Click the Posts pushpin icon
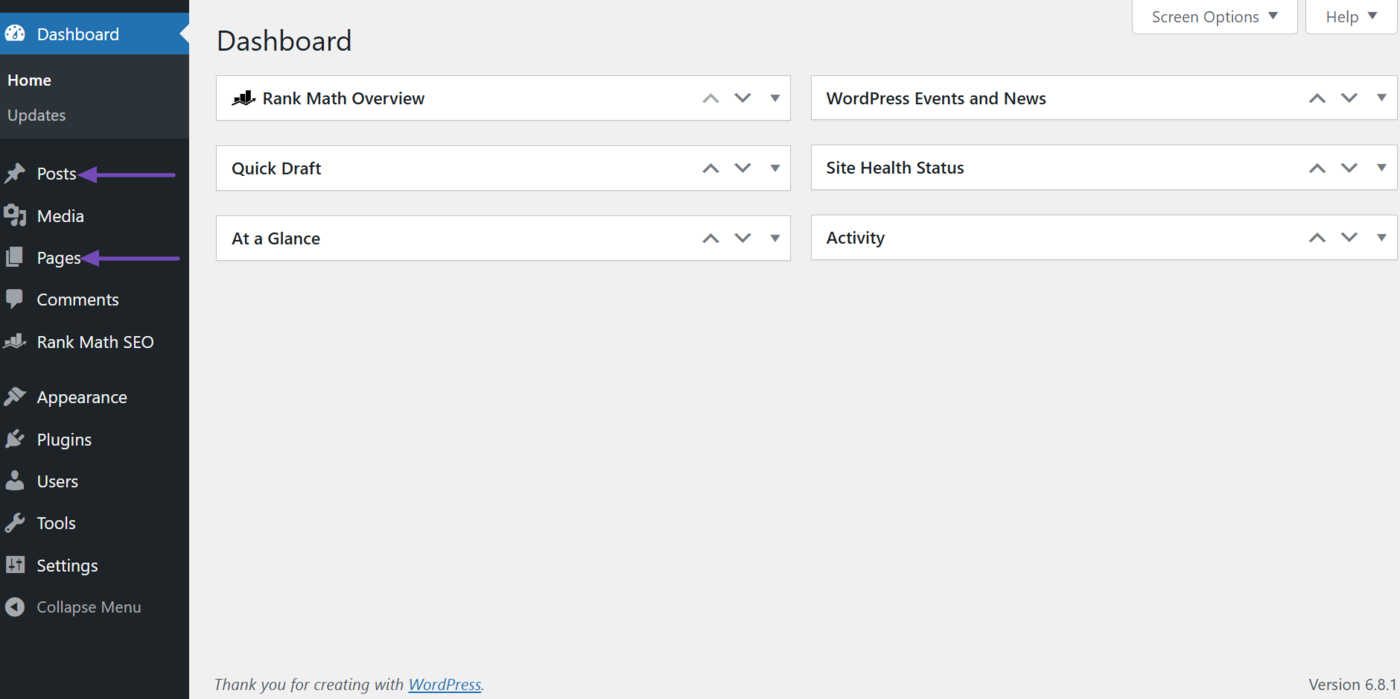Screen dimensions: 1400x699 [x=15, y=174]
